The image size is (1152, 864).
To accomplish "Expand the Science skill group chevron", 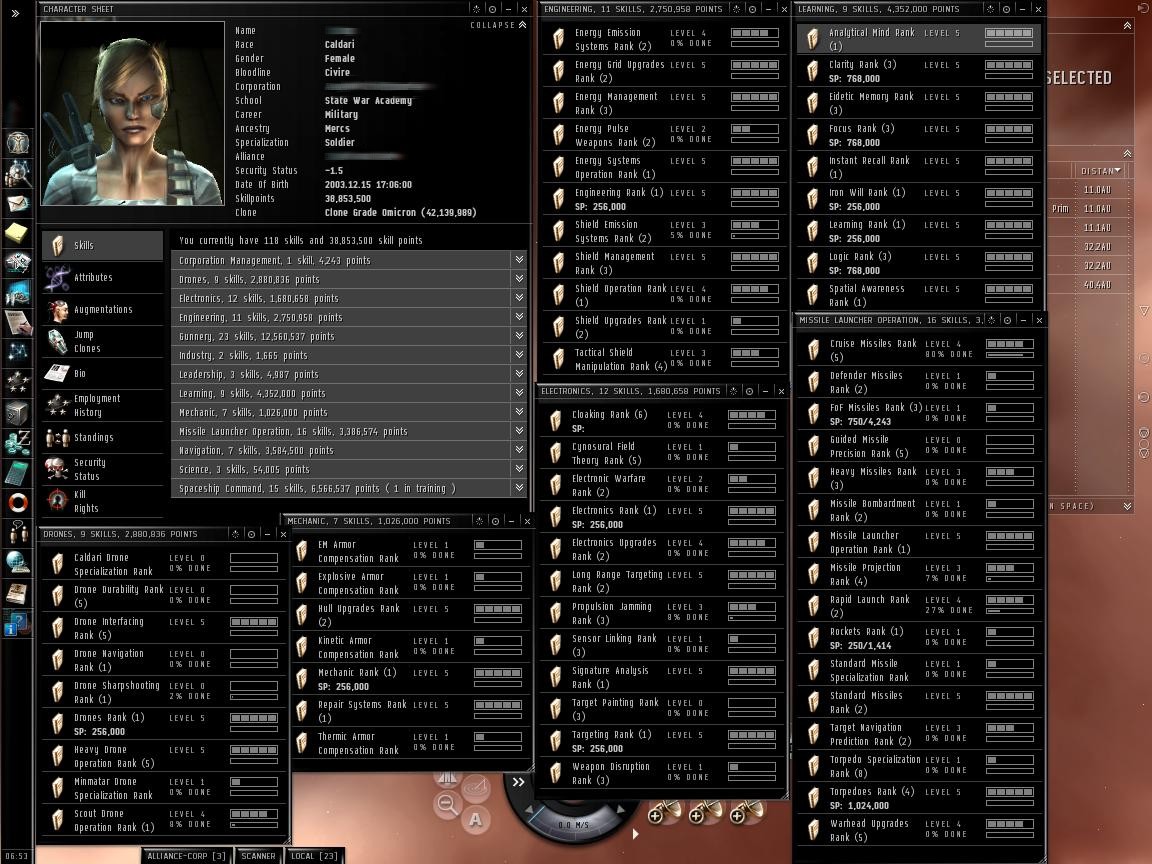I will point(519,469).
